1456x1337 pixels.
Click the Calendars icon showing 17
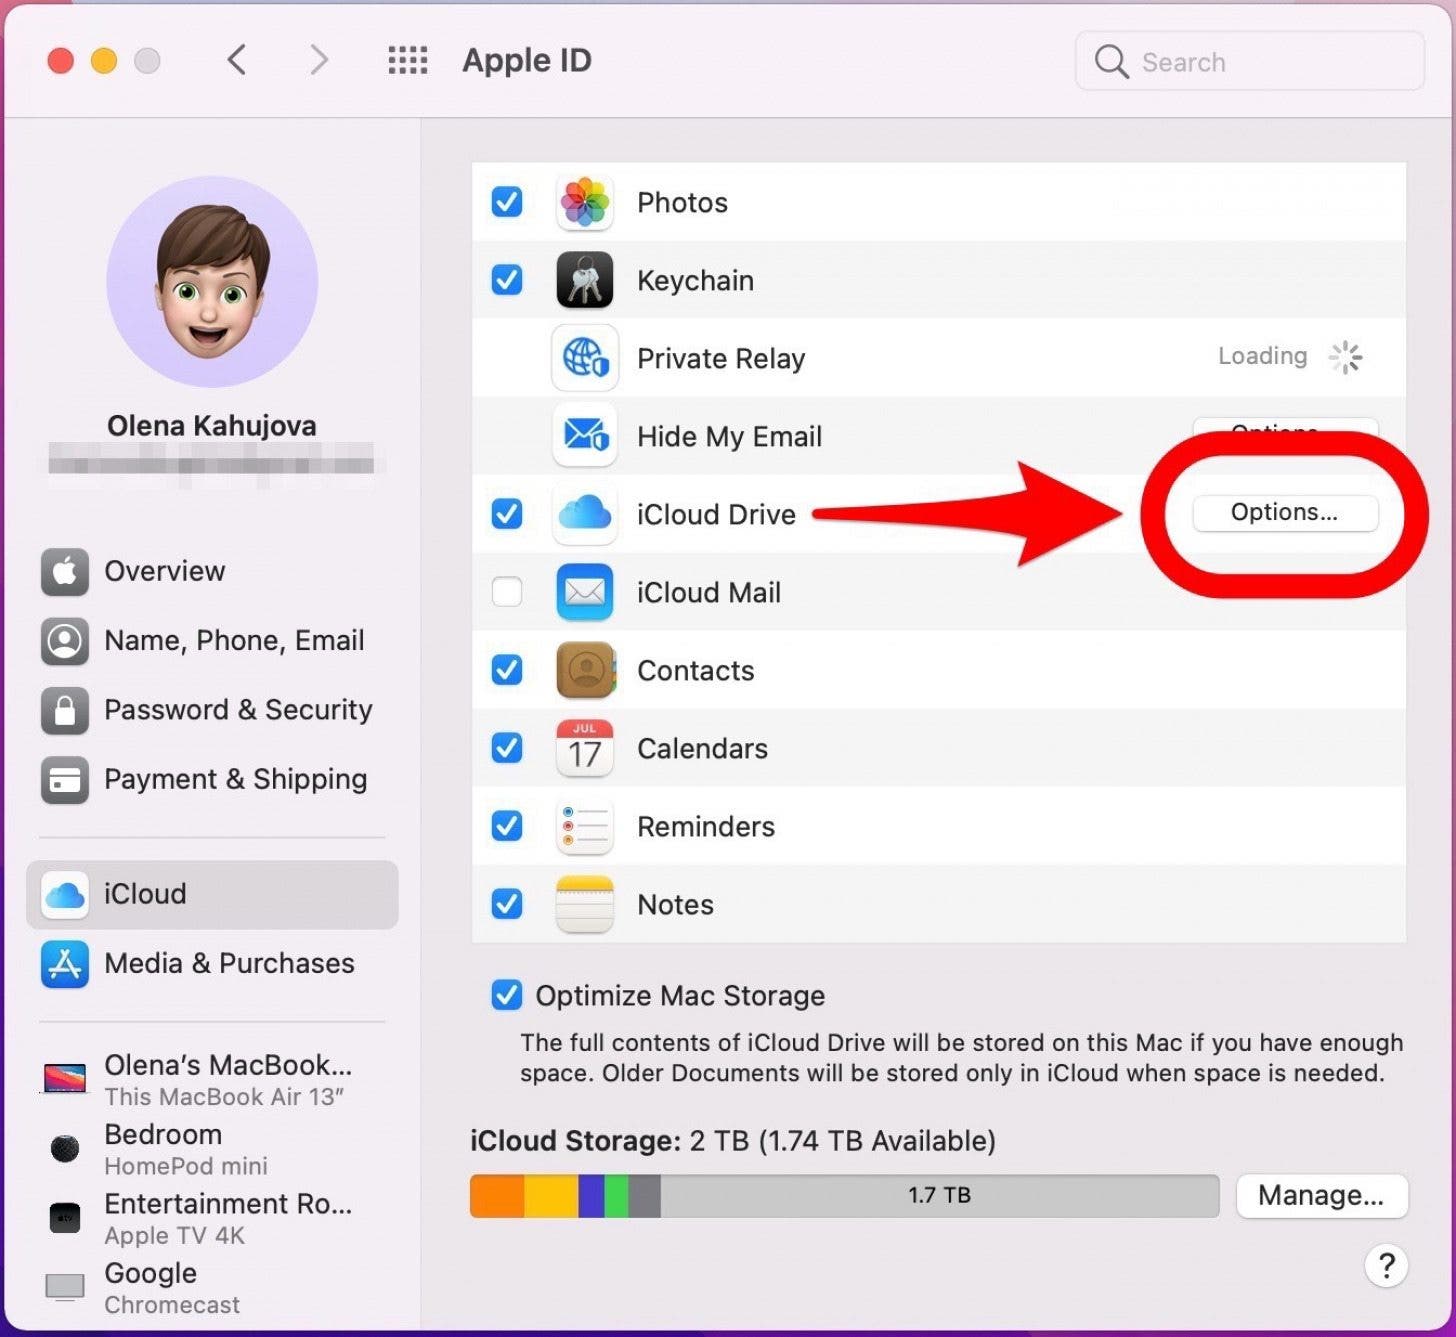(x=584, y=748)
